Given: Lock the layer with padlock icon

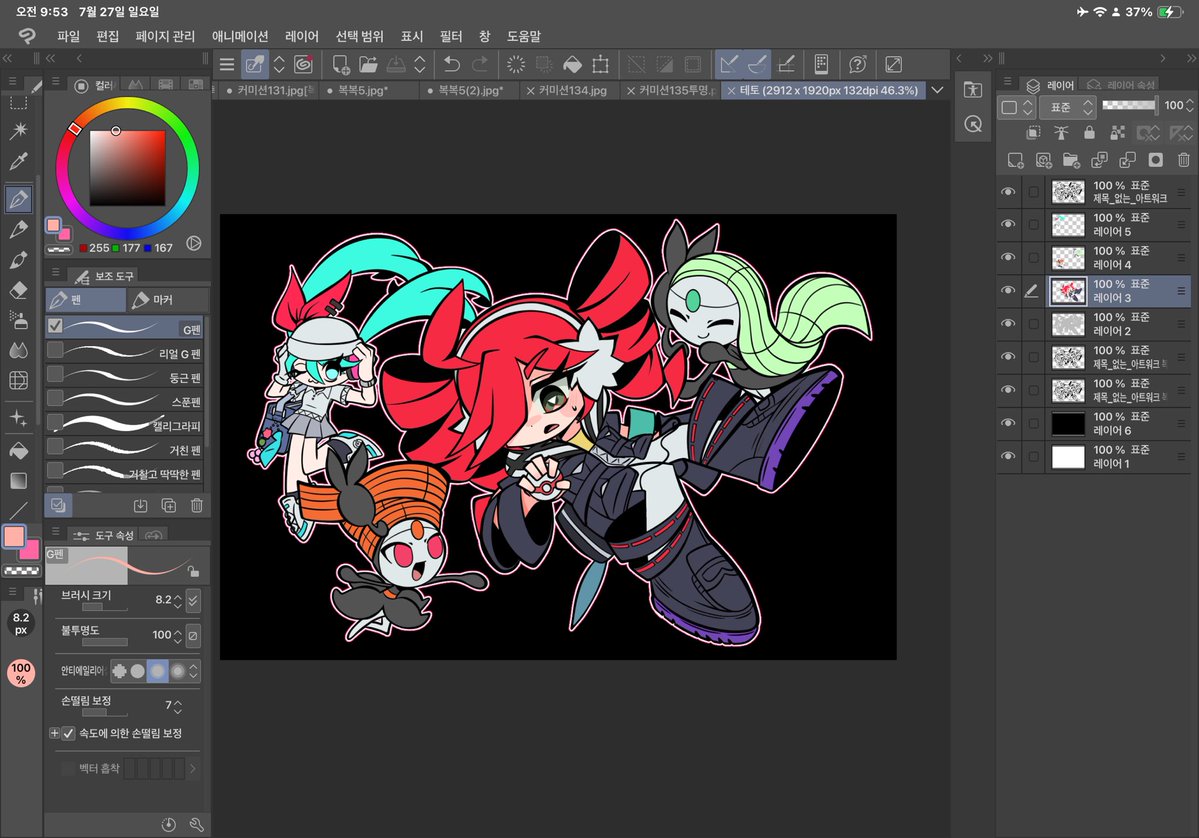Looking at the screenshot, I should click(1089, 133).
